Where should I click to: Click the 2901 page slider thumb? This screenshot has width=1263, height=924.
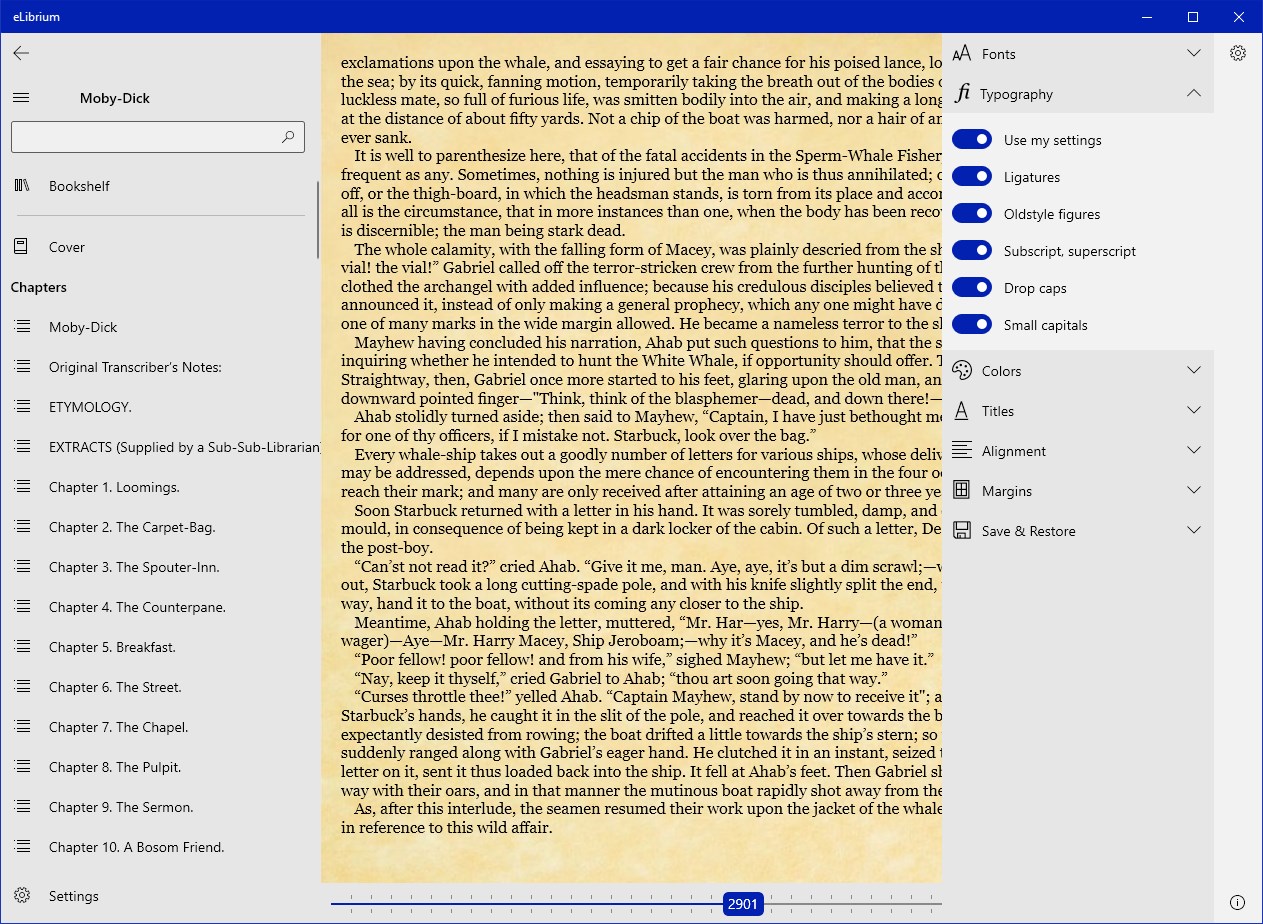[x=743, y=904]
